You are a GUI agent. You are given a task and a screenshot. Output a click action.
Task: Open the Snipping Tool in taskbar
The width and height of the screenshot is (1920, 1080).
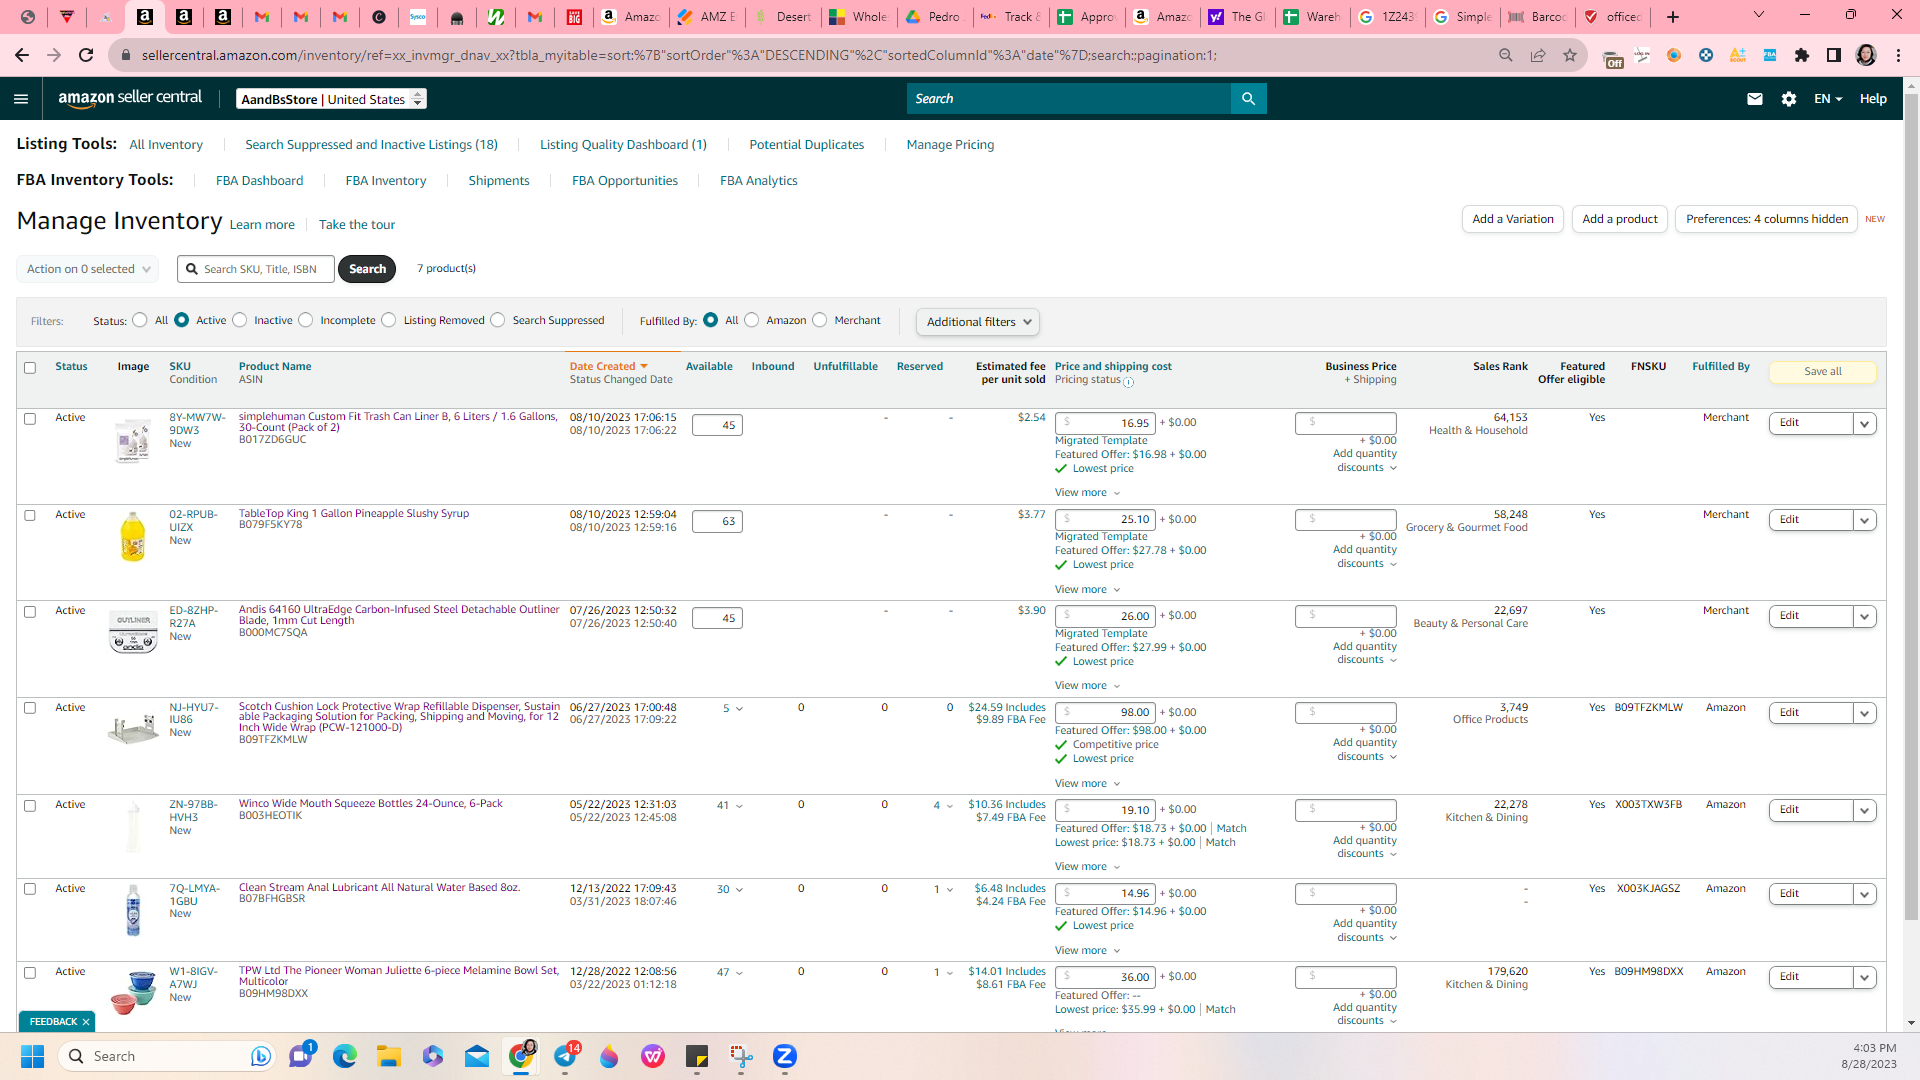point(741,1056)
